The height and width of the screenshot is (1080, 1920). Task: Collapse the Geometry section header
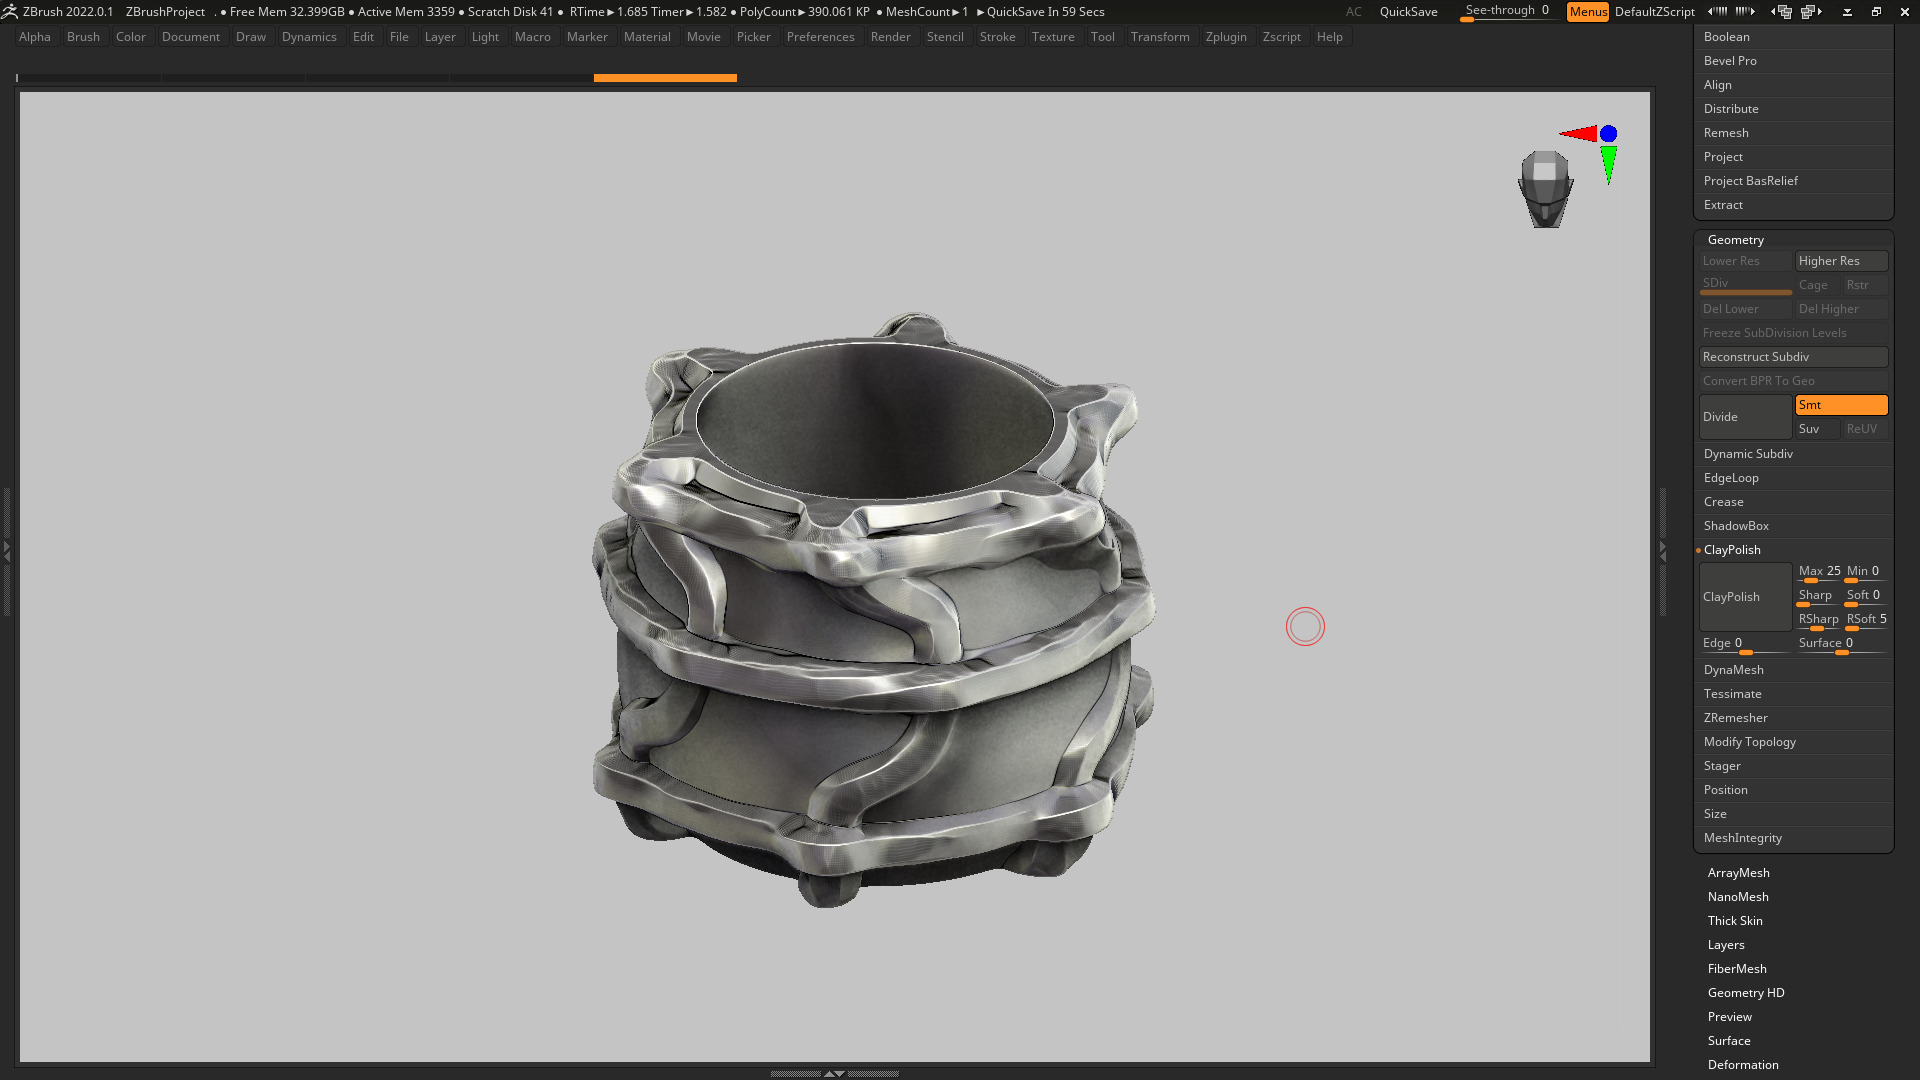point(1735,240)
